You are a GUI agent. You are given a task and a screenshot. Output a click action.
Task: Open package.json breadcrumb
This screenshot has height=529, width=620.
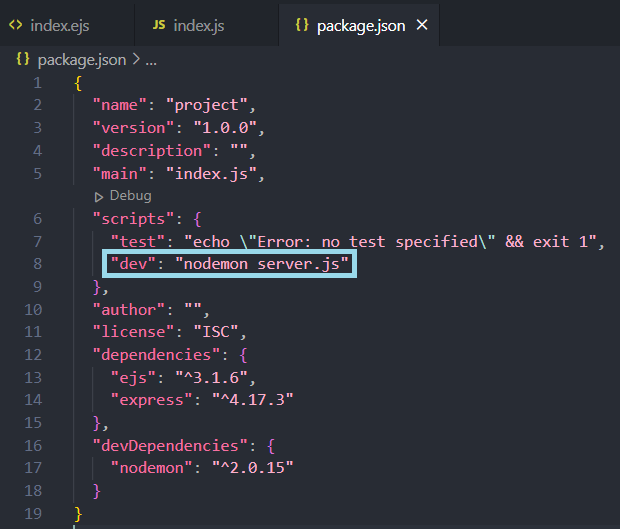point(82,60)
